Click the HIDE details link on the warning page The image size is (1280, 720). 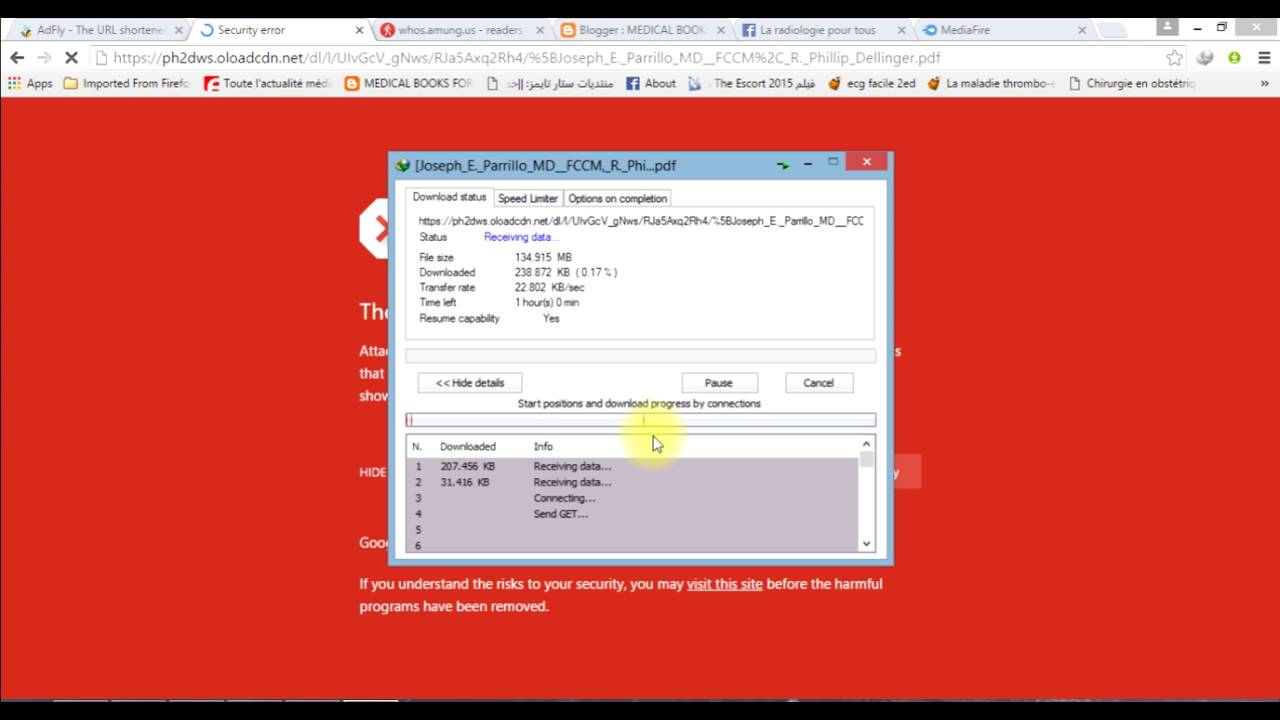point(373,472)
